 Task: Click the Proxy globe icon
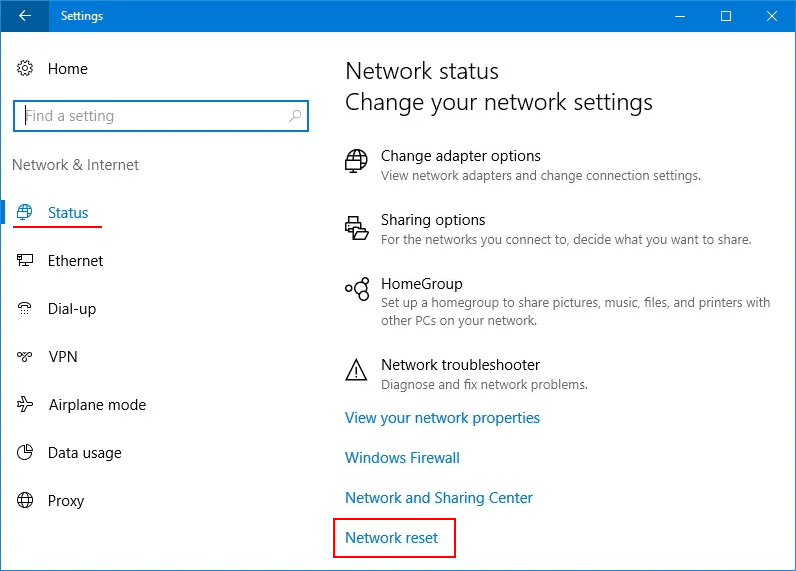click(x=25, y=501)
